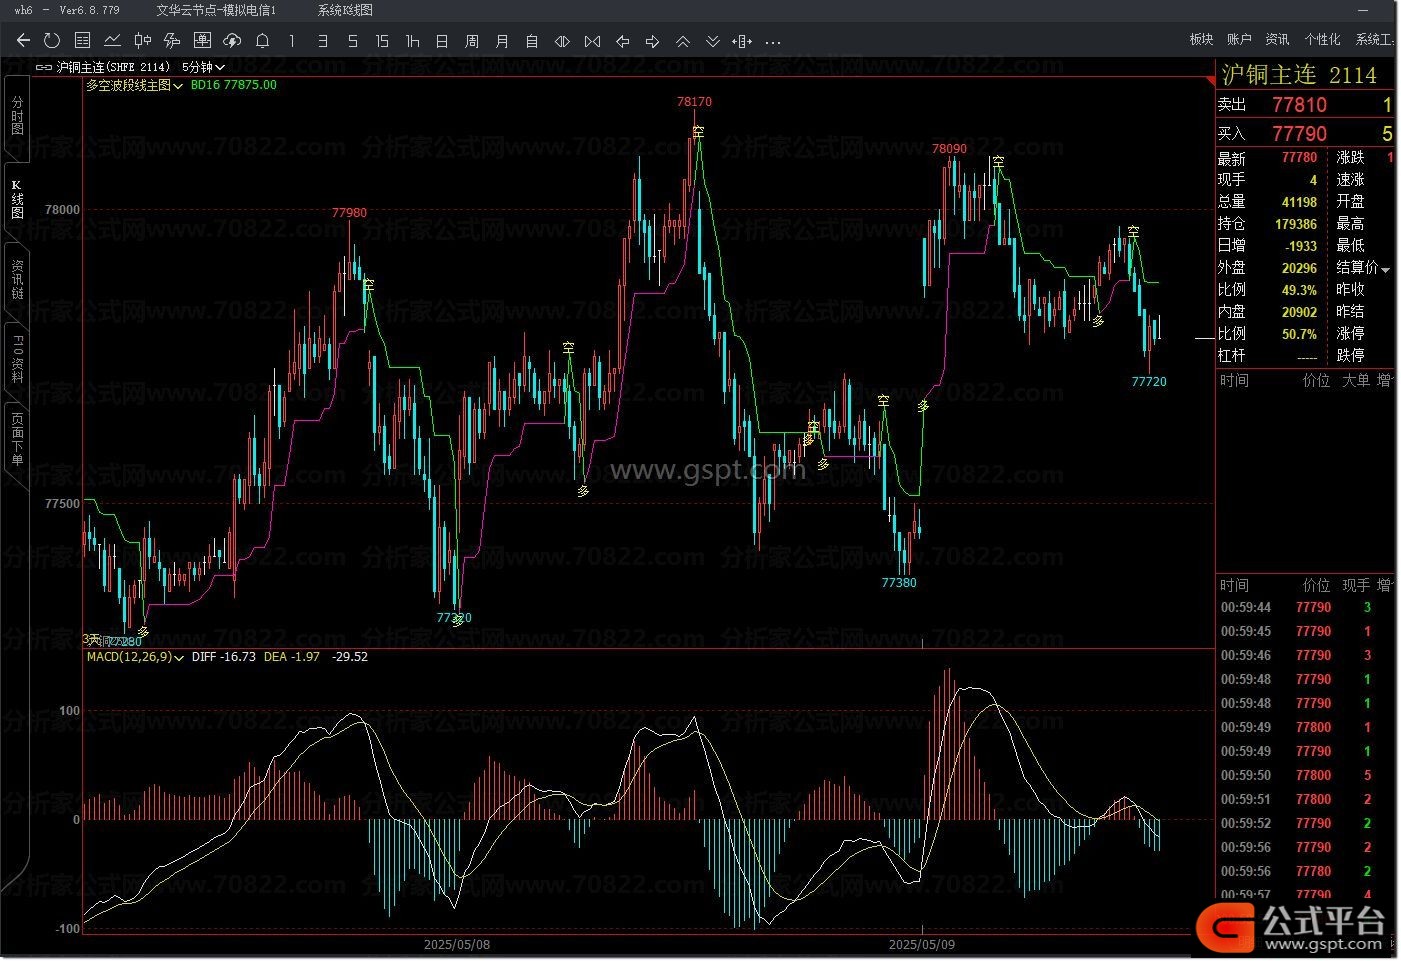Click the 沪铜主连 2114 panel title
This screenshot has height=961, width=1401.
click(1299, 75)
